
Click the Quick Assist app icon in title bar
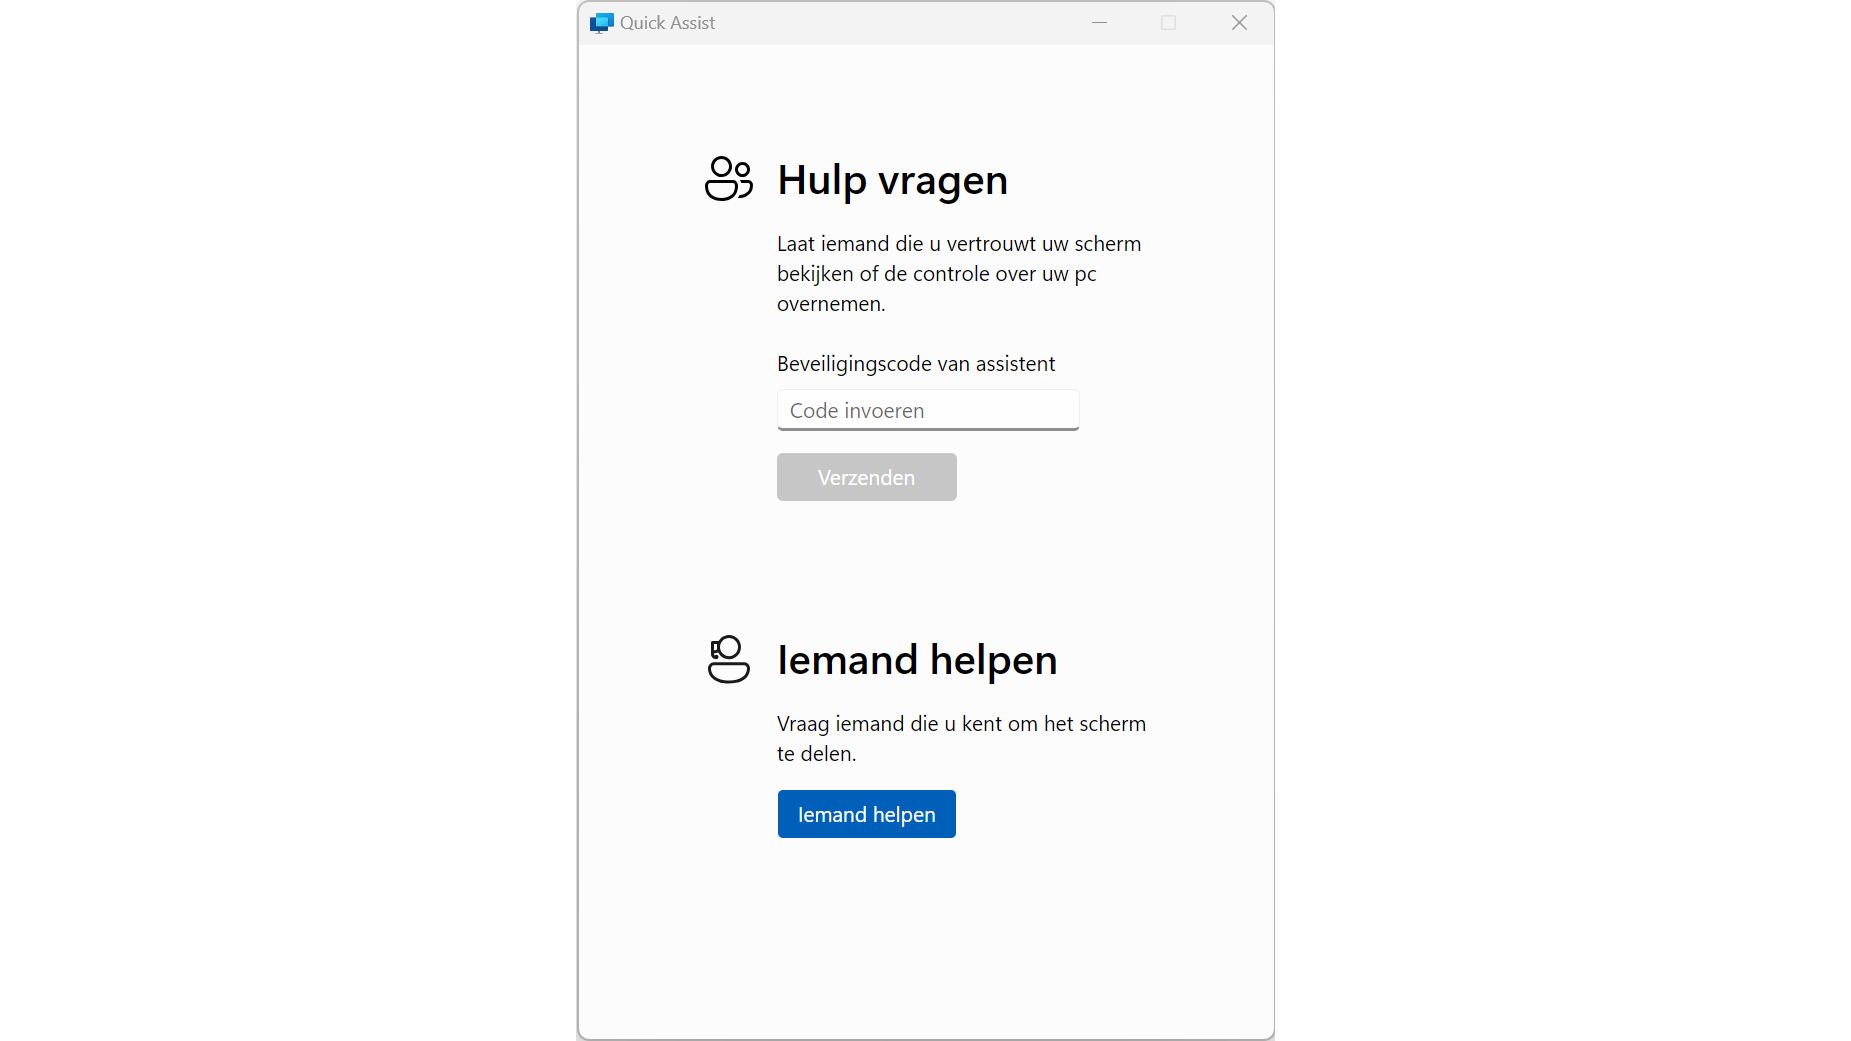click(601, 23)
